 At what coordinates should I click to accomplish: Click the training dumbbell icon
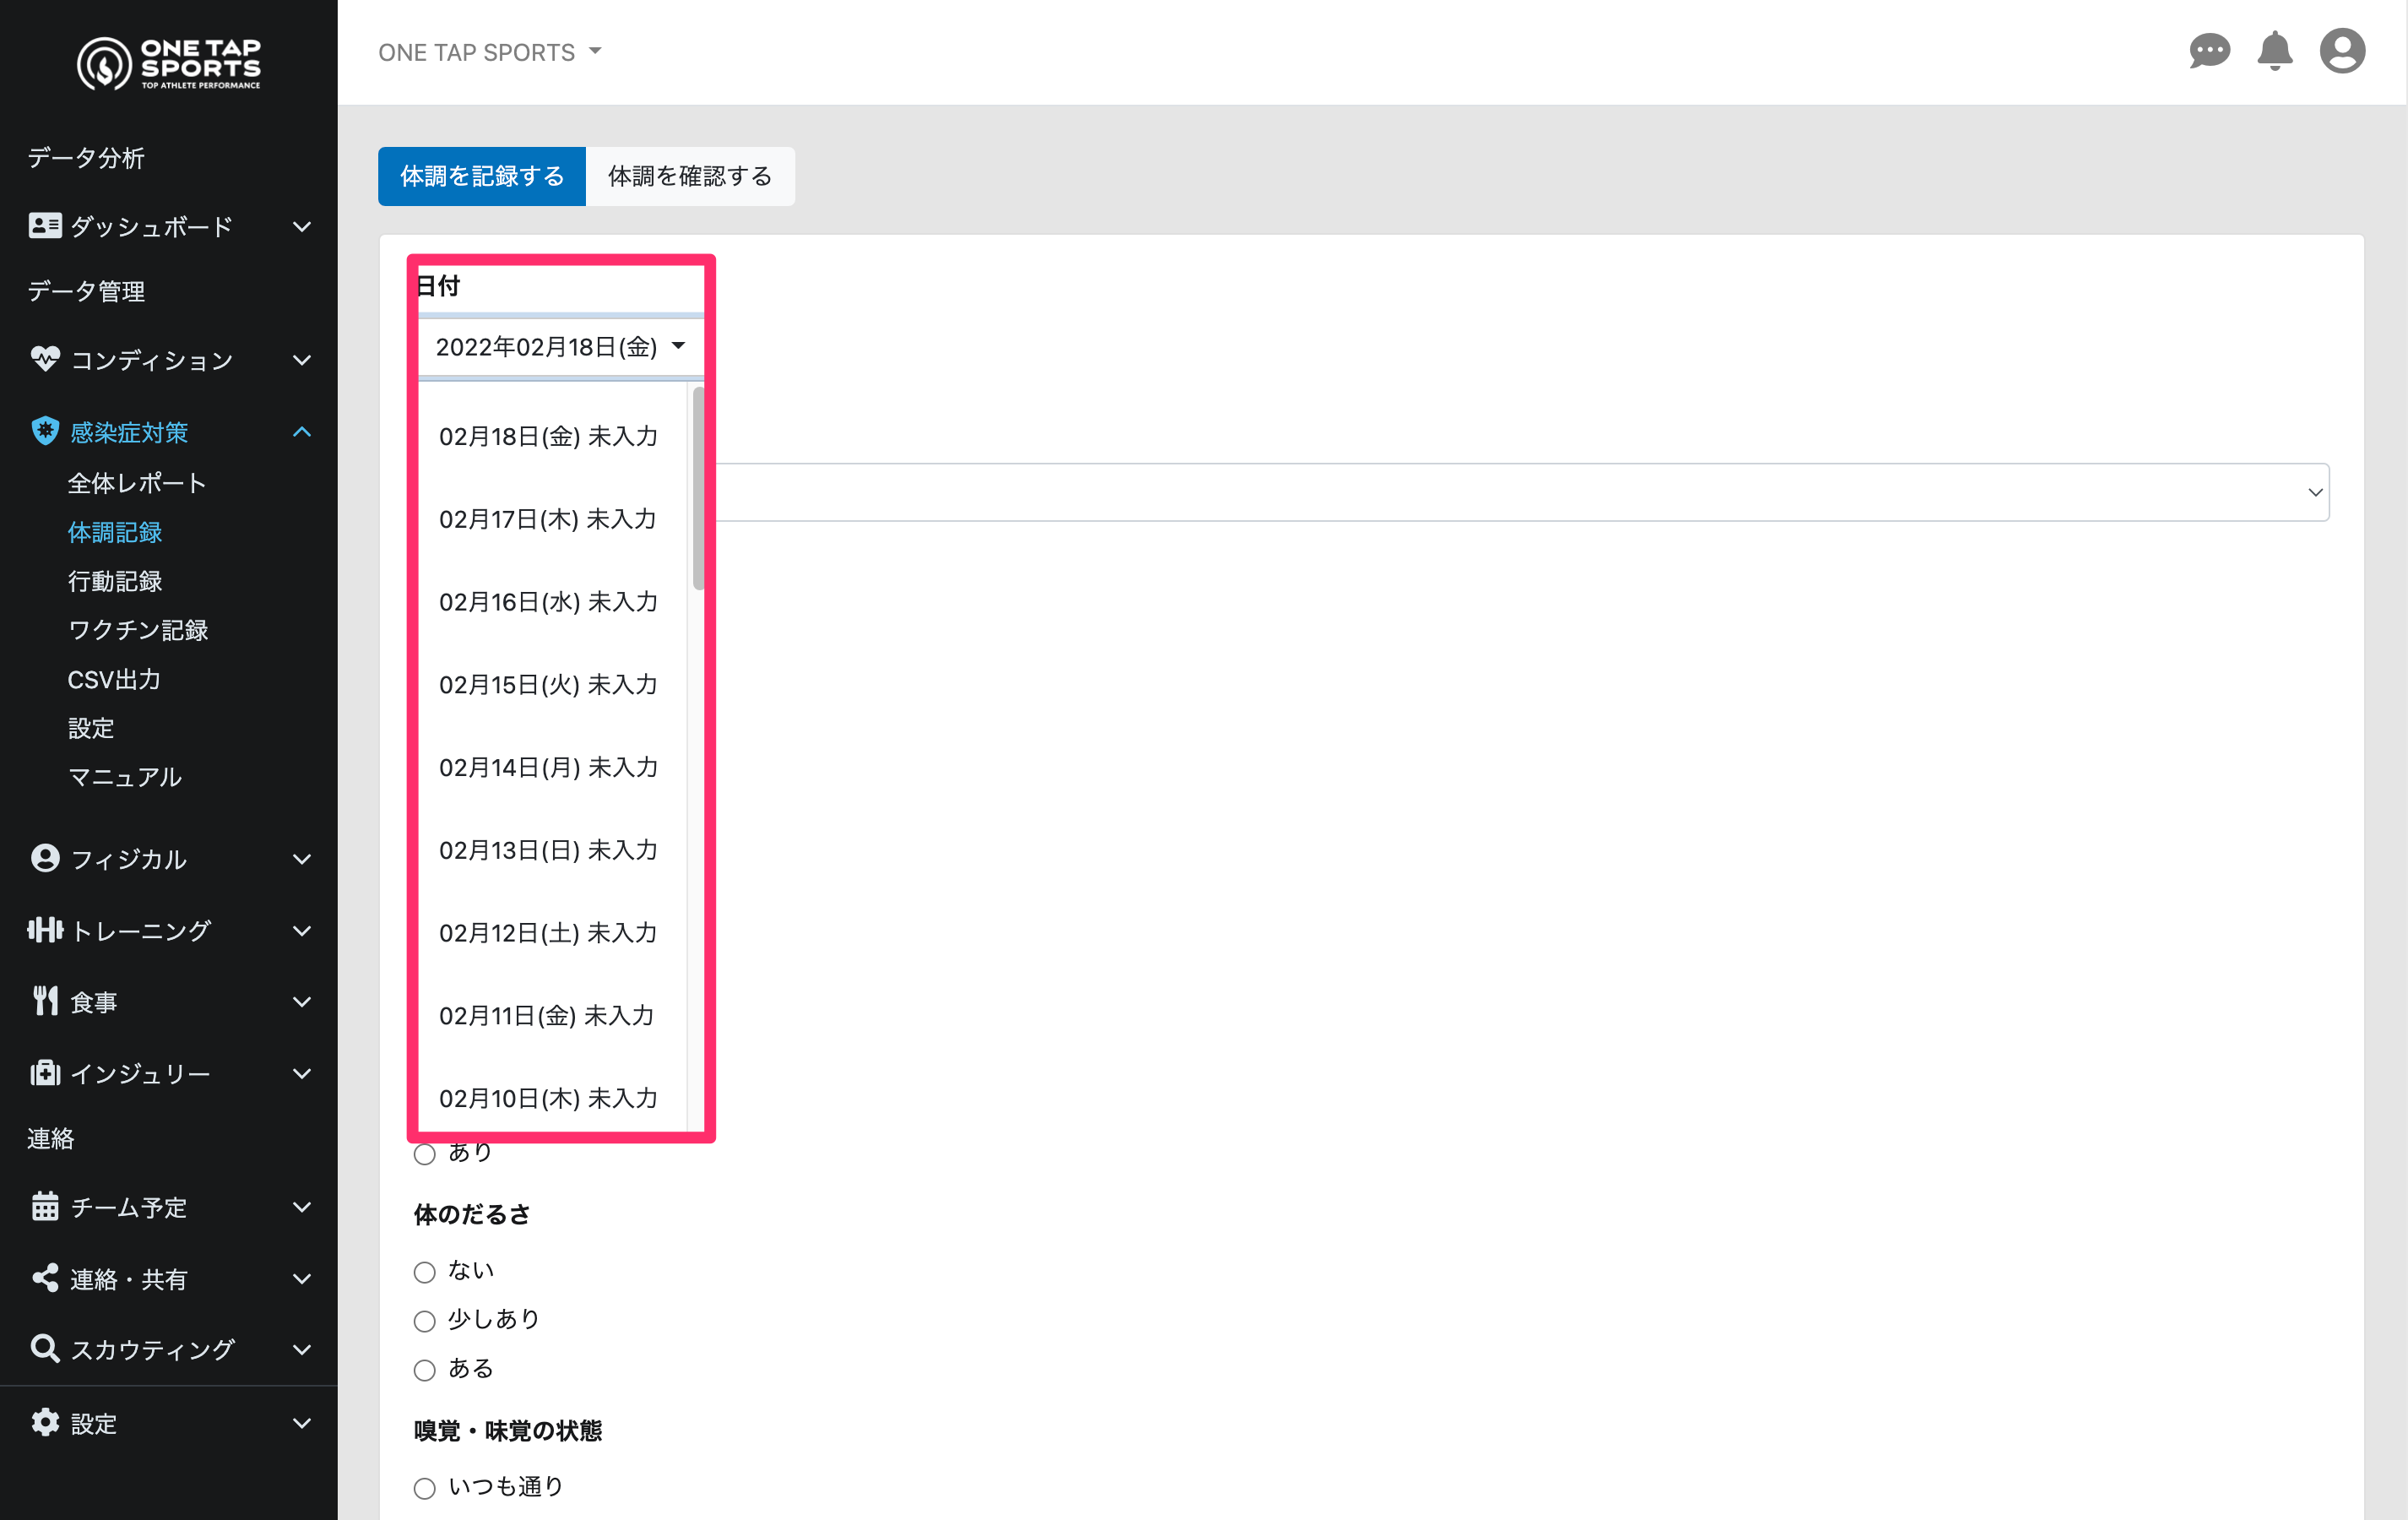[x=45, y=930]
